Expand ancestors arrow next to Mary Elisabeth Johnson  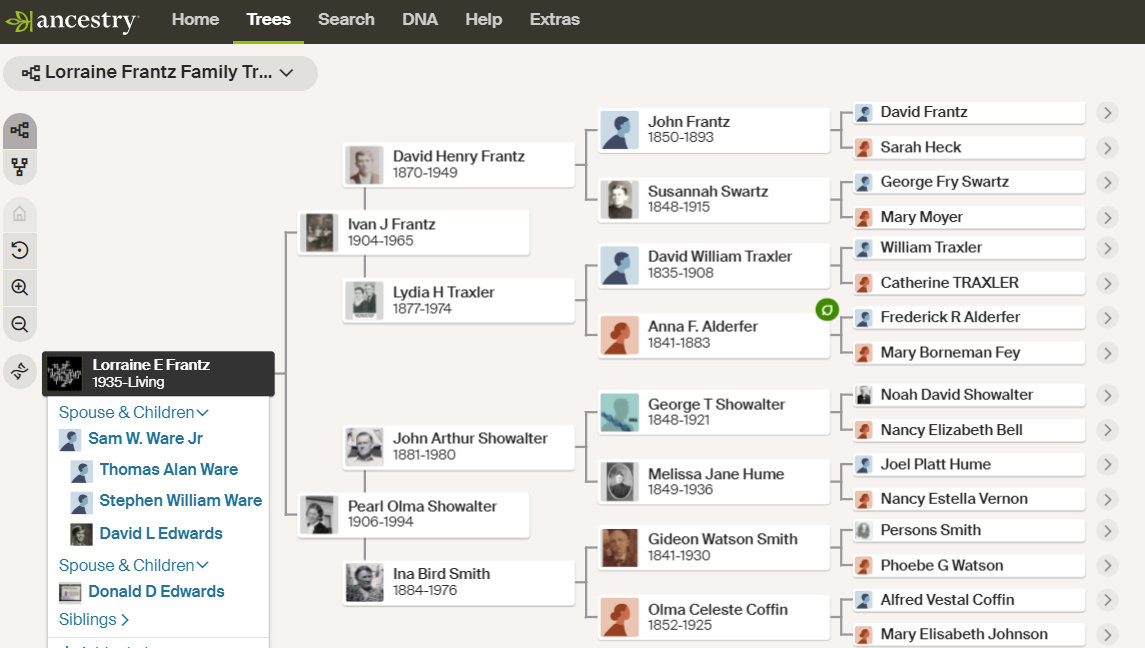(x=1106, y=635)
